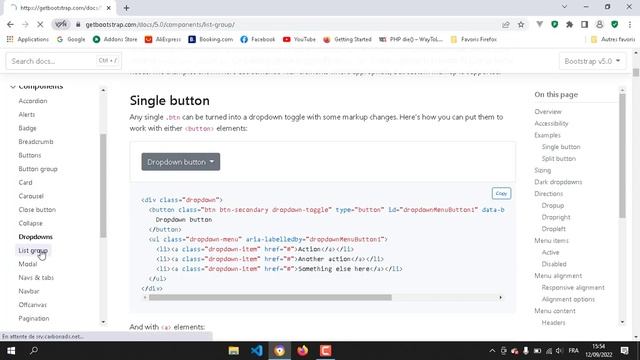The height and width of the screenshot is (360, 640).
Task: Open Carousel in the sidebar
Action: [x=31, y=196]
